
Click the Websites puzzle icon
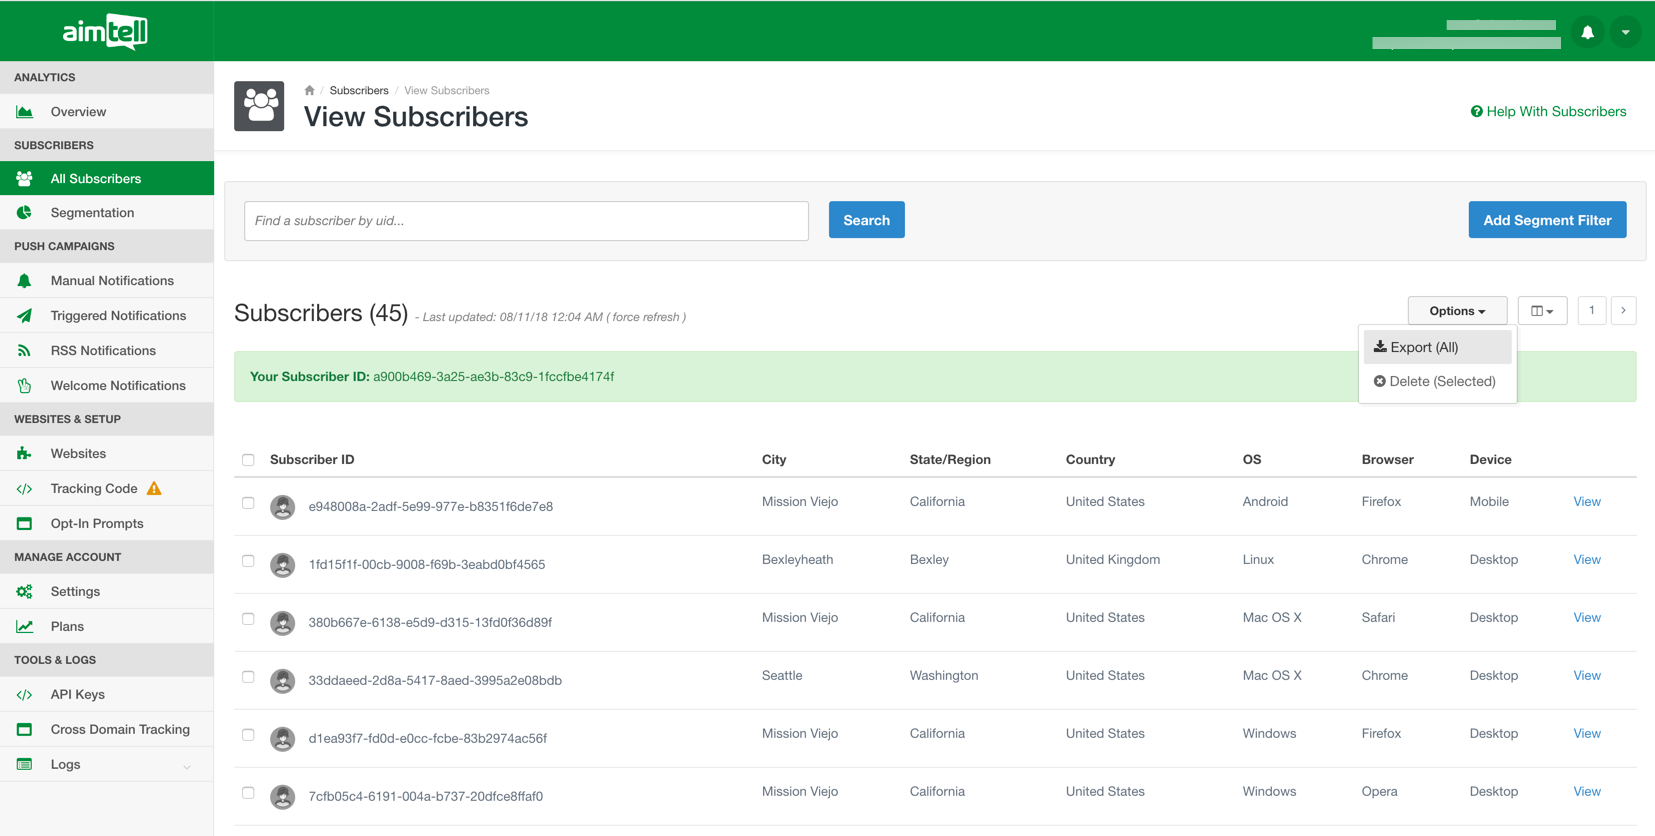pyautogui.click(x=24, y=454)
